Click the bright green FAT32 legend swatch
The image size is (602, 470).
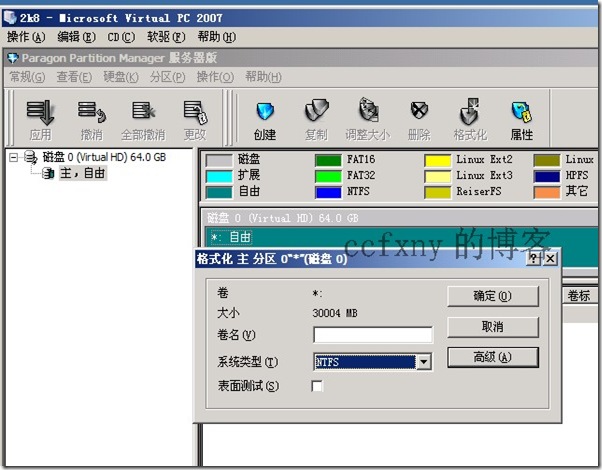328,176
